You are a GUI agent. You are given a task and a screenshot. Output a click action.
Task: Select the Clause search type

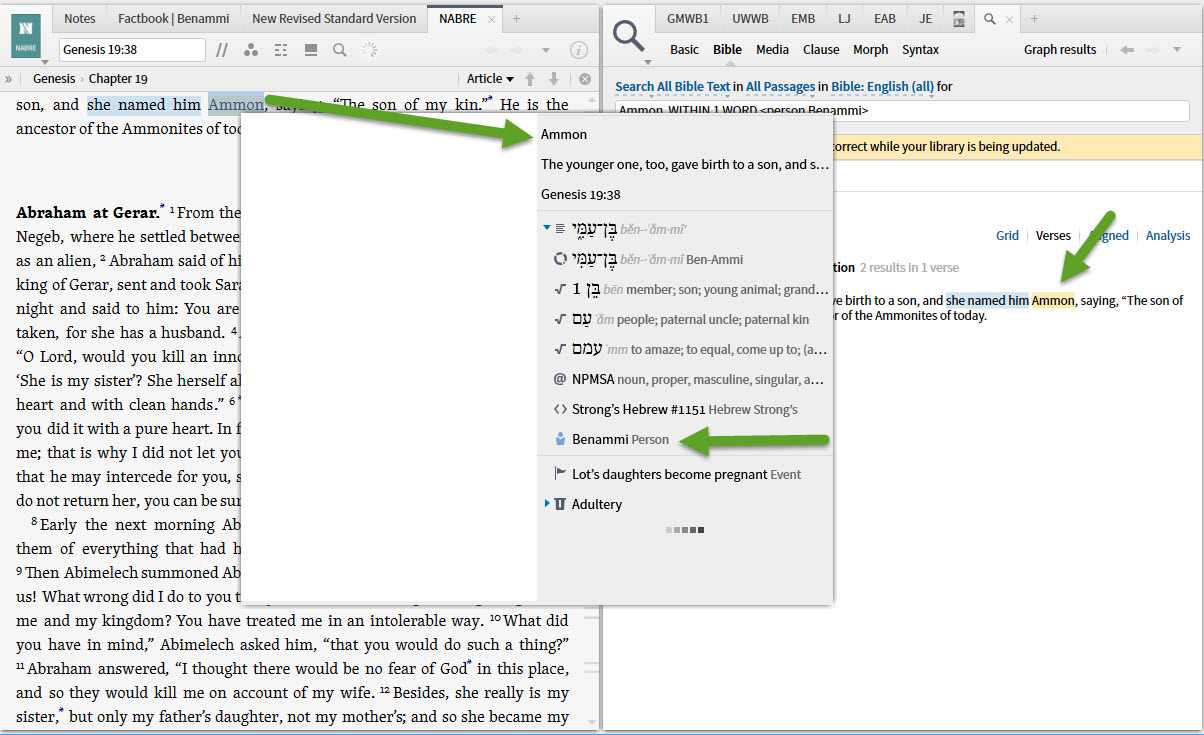pyautogui.click(x=821, y=50)
